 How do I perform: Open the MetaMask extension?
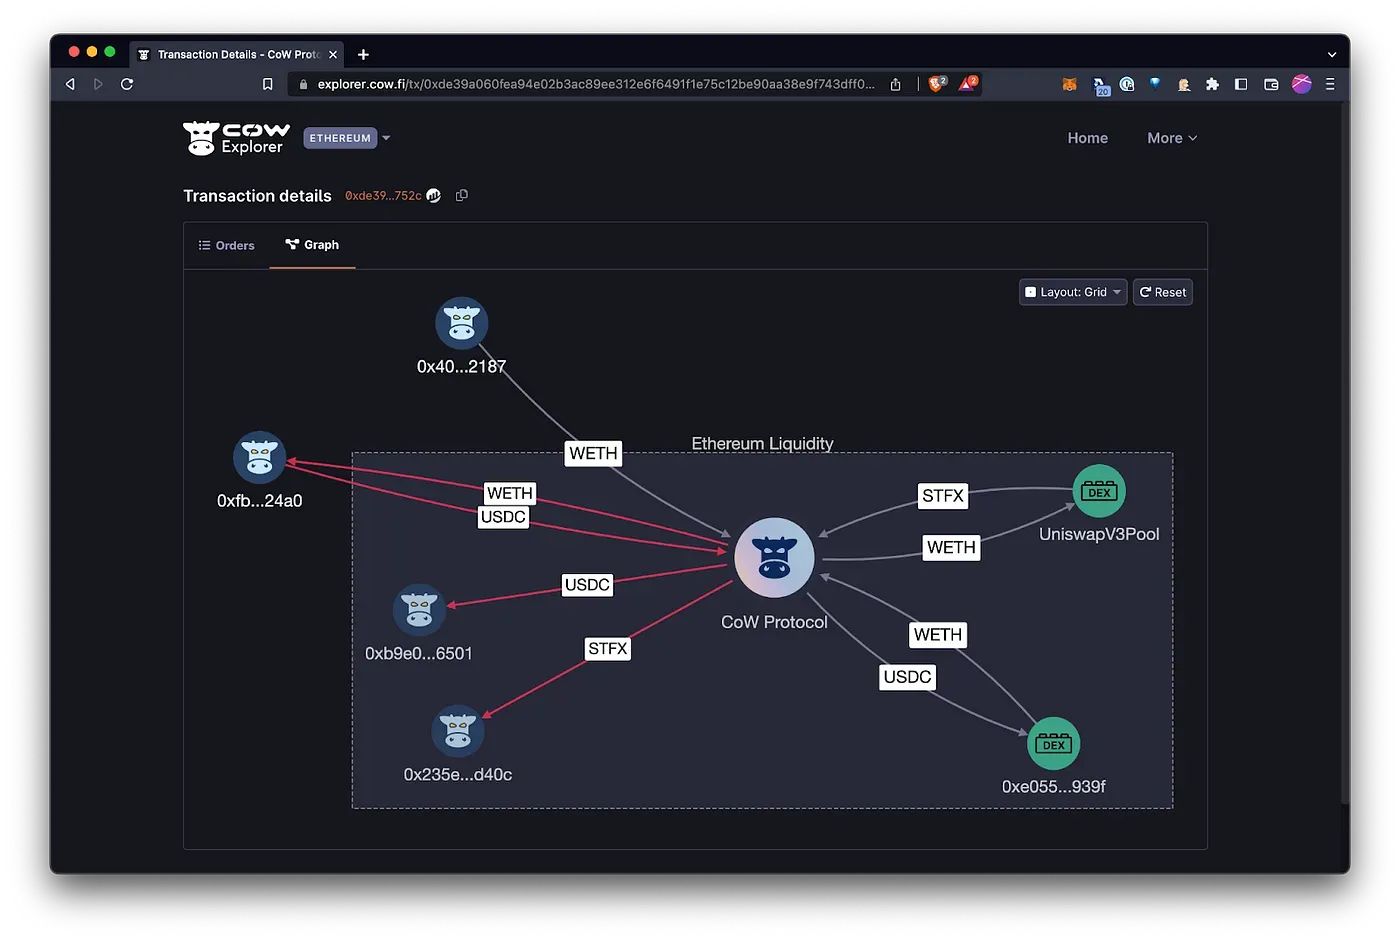pyautogui.click(x=1069, y=85)
